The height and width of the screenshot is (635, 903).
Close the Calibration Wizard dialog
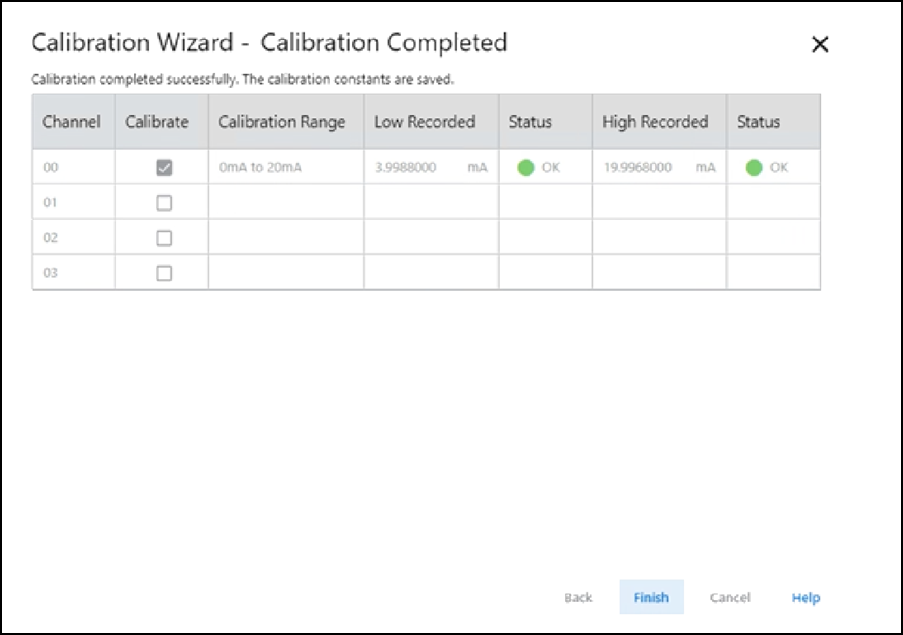(820, 45)
